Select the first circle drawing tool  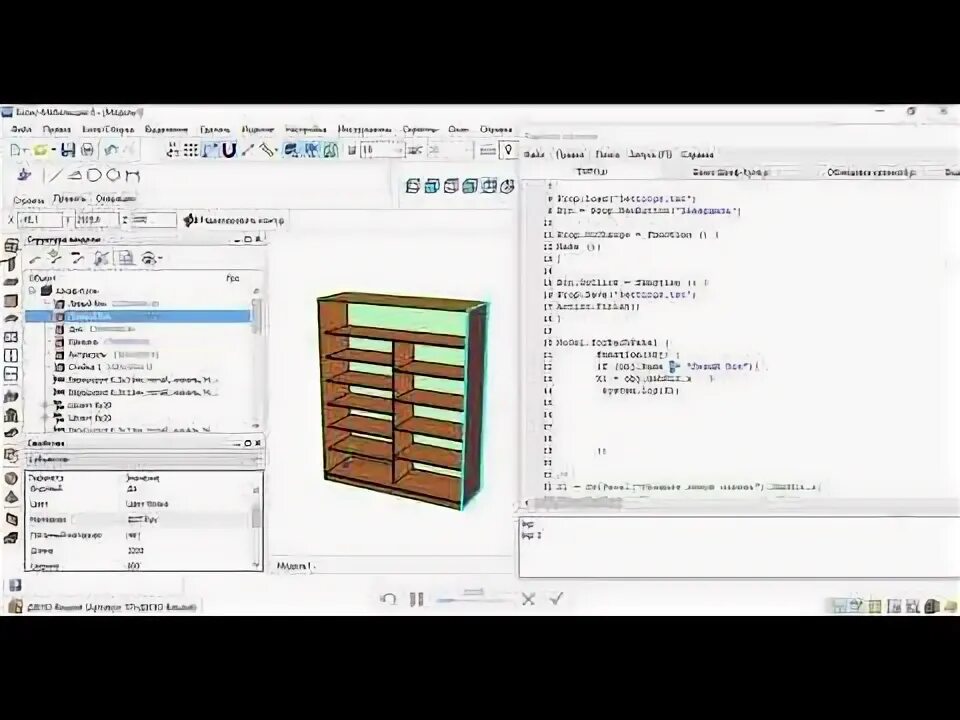tap(94, 176)
